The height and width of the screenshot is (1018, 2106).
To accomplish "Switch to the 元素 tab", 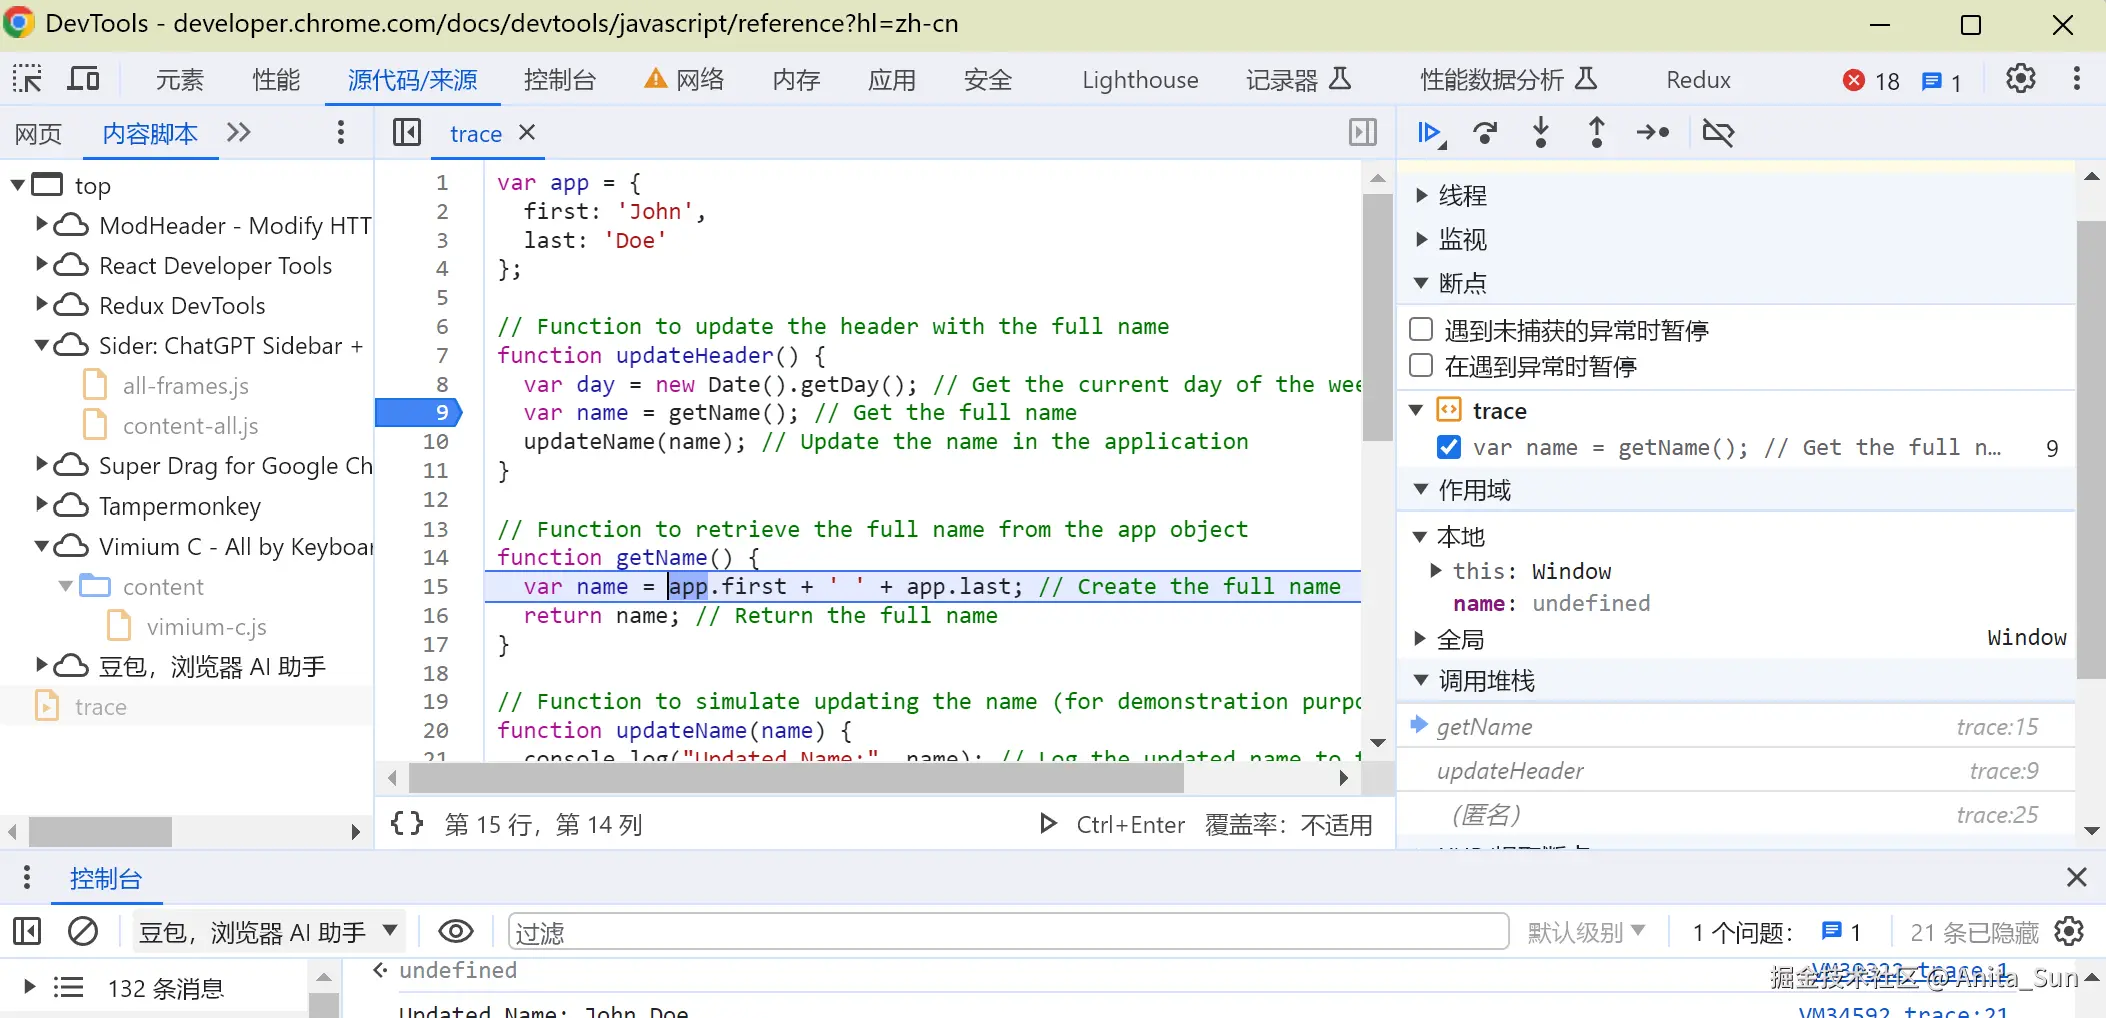I will tap(180, 80).
